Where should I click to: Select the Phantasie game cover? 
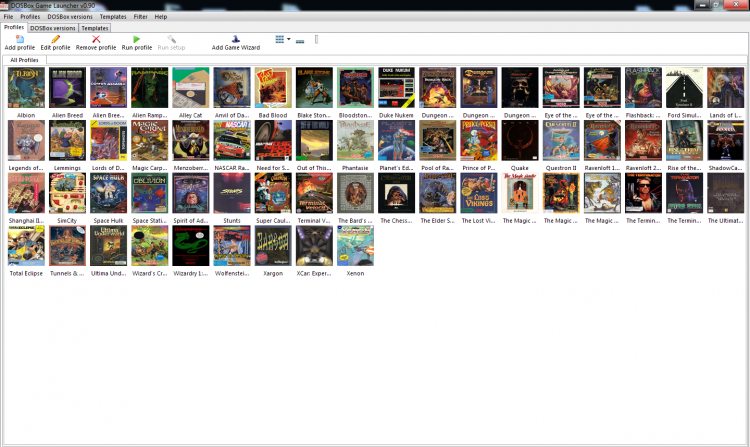point(355,140)
